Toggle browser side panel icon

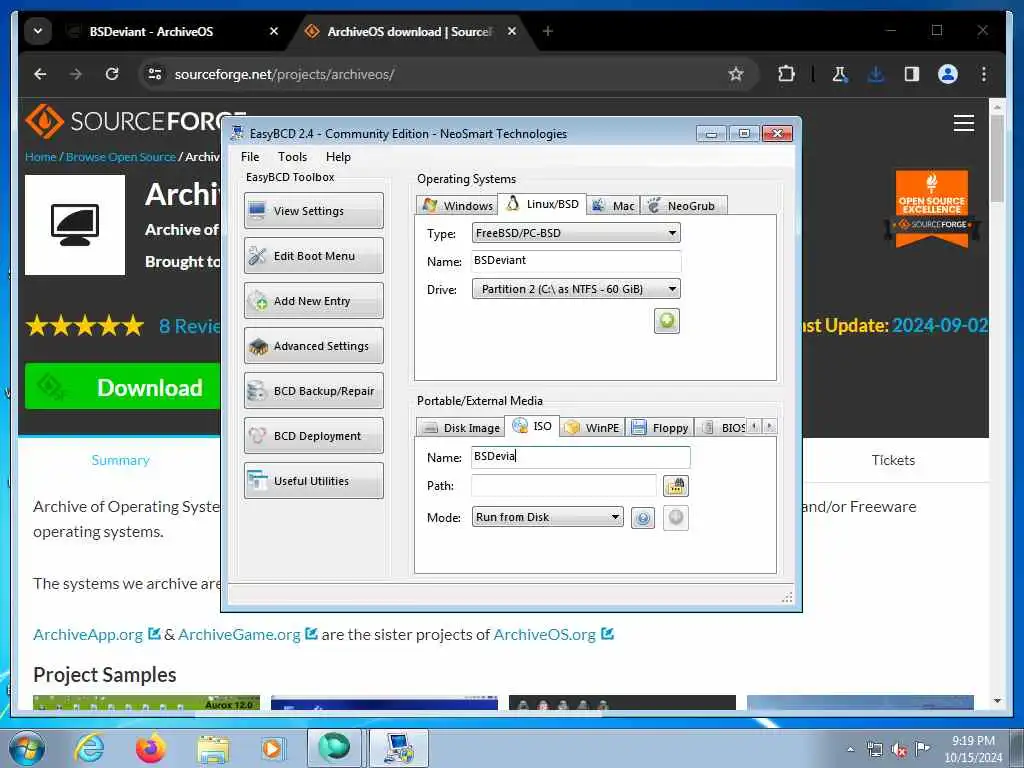(x=912, y=74)
